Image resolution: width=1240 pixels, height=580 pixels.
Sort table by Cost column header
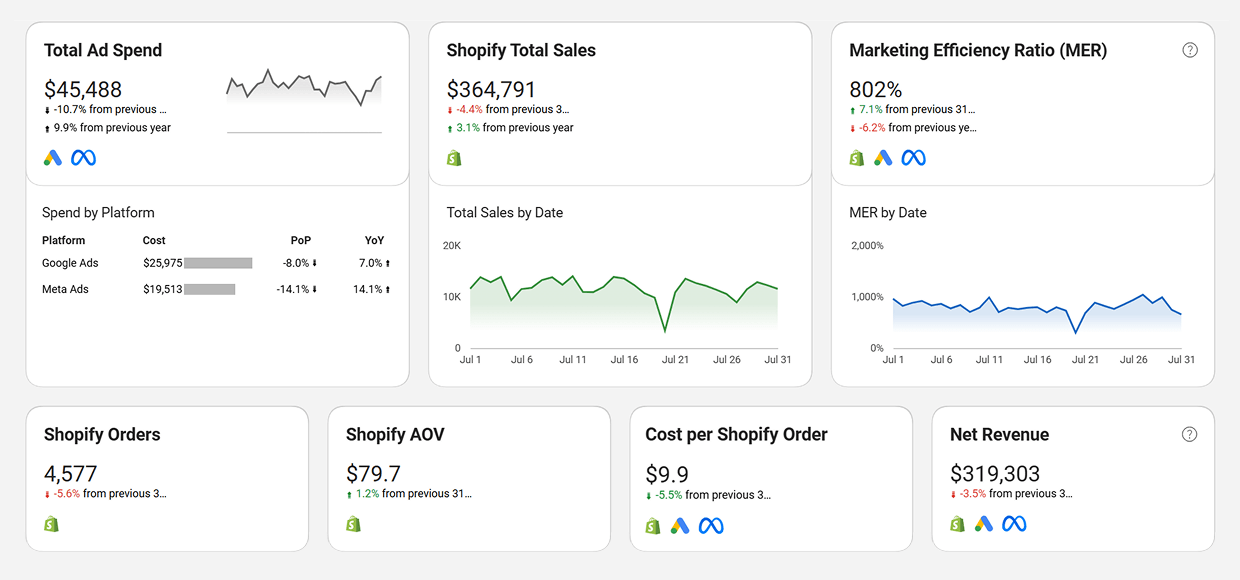pyautogui.click(x=154, y=240)
